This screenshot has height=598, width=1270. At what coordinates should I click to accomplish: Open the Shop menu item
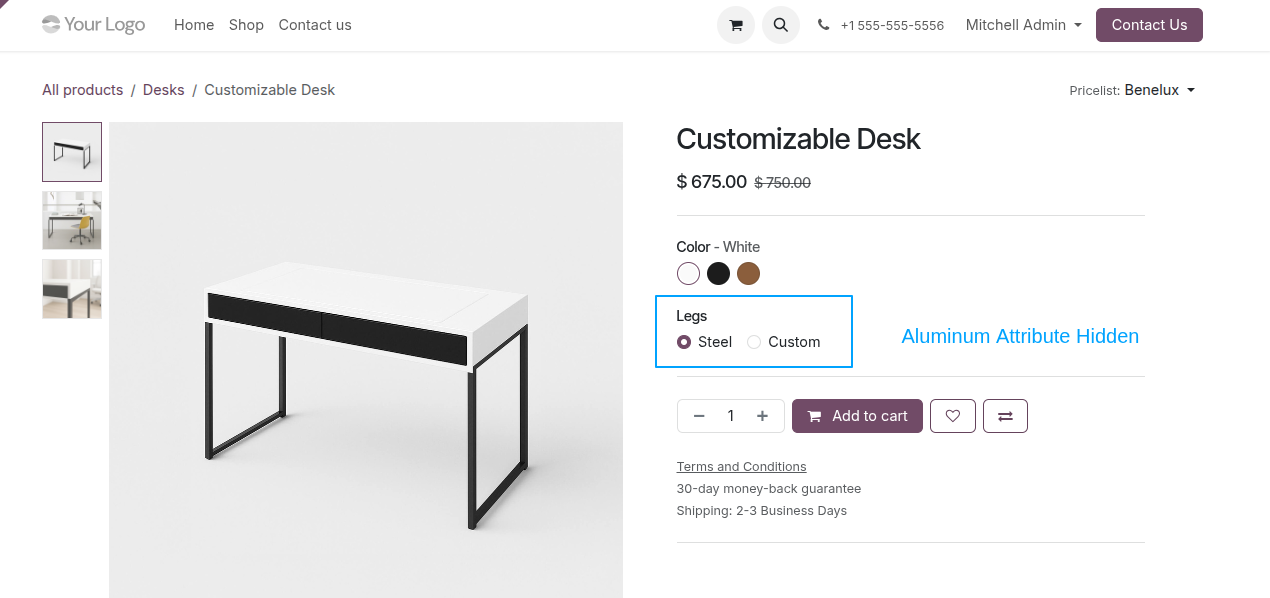pyautogui.click(x=246, y=25)
